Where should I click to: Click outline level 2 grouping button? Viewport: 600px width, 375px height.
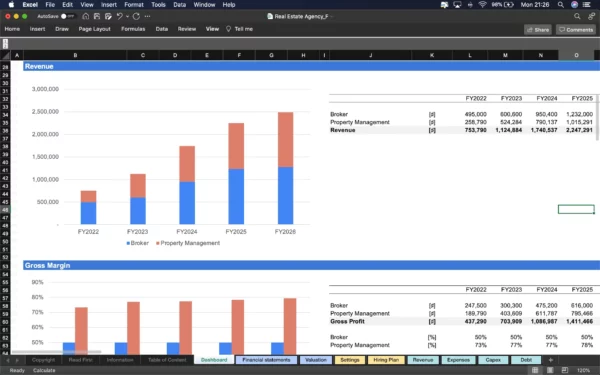pyautogui.click(x=5, y=46)
